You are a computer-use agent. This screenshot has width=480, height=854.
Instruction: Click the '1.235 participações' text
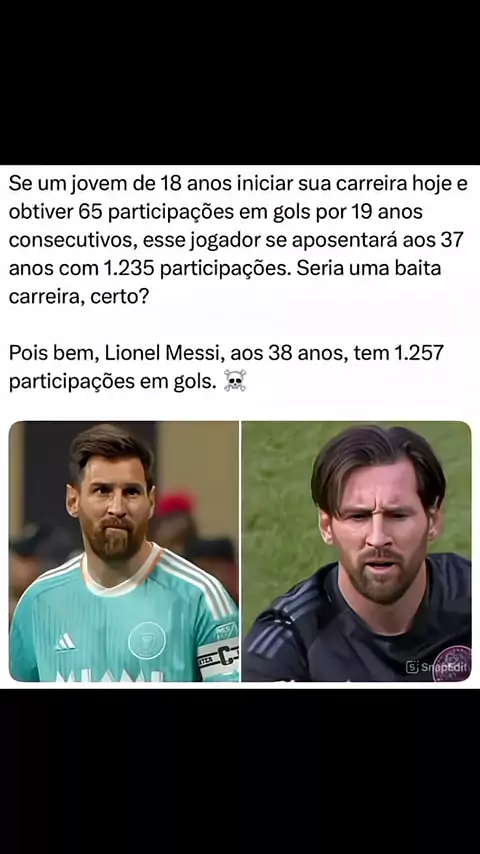point(195,269)
